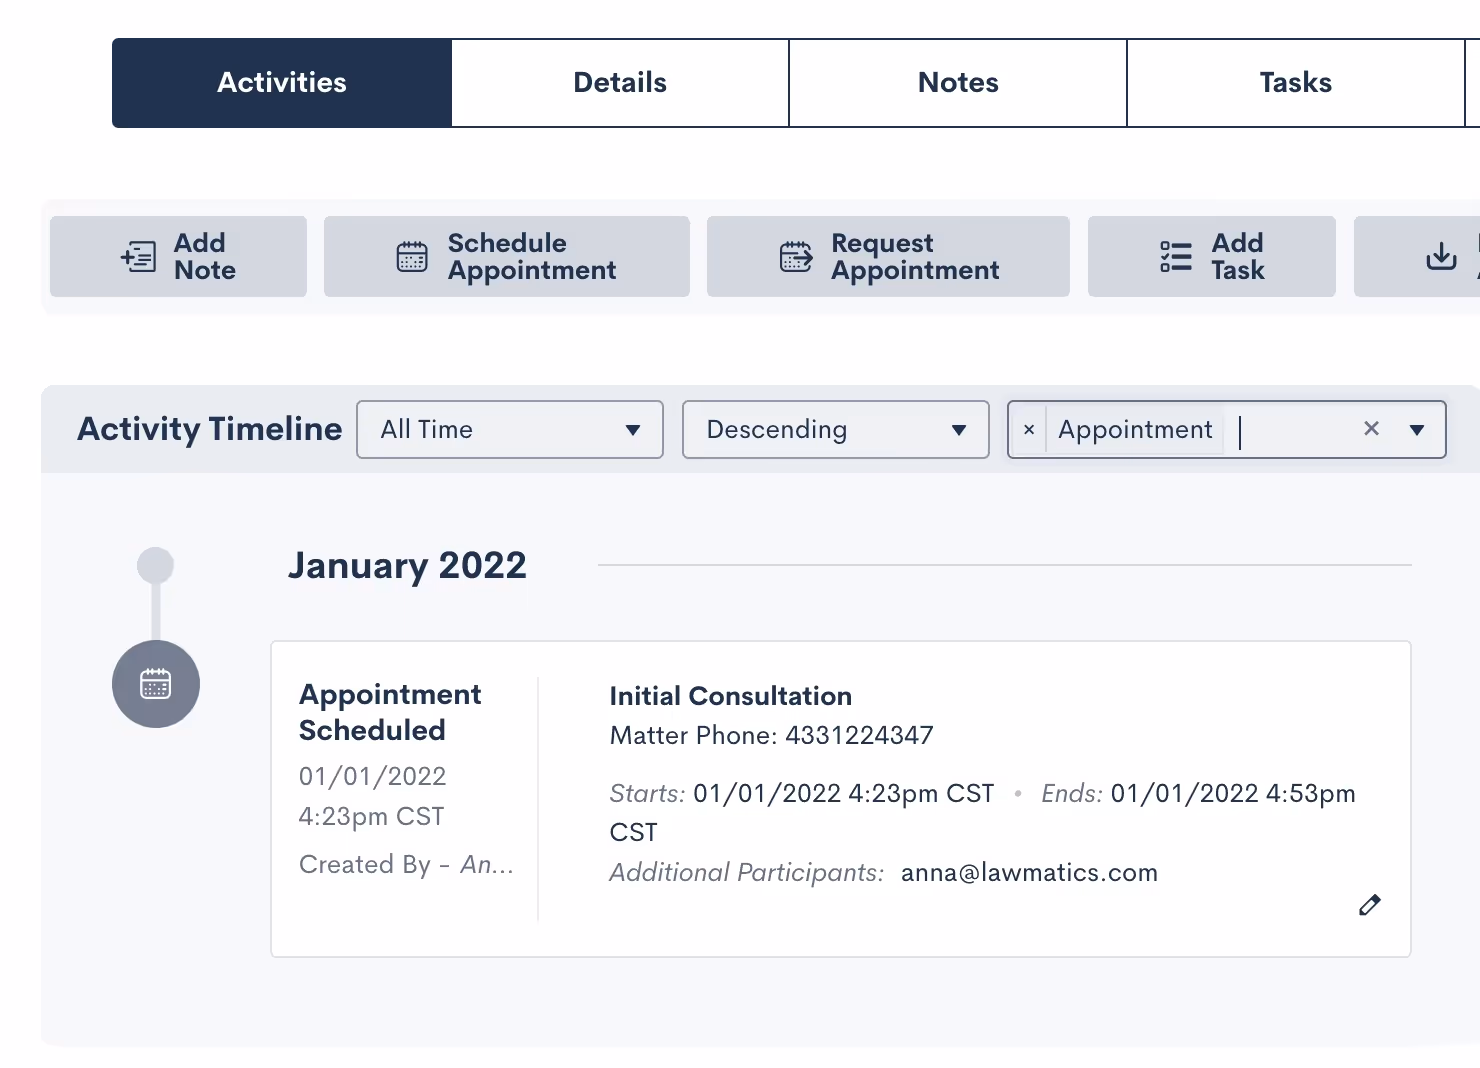Open the All Time range dropdown
Image resolution: width=1480 pixels, height=1068 pixels.
pos(510,430)
